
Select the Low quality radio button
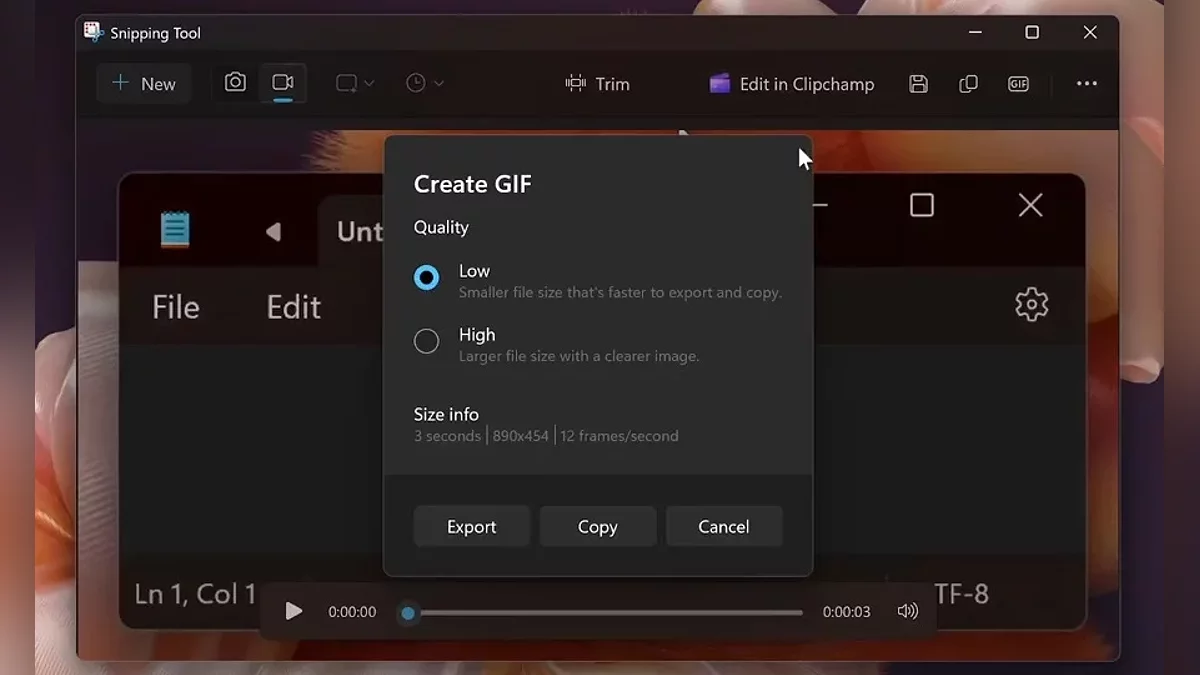[427, 278]
